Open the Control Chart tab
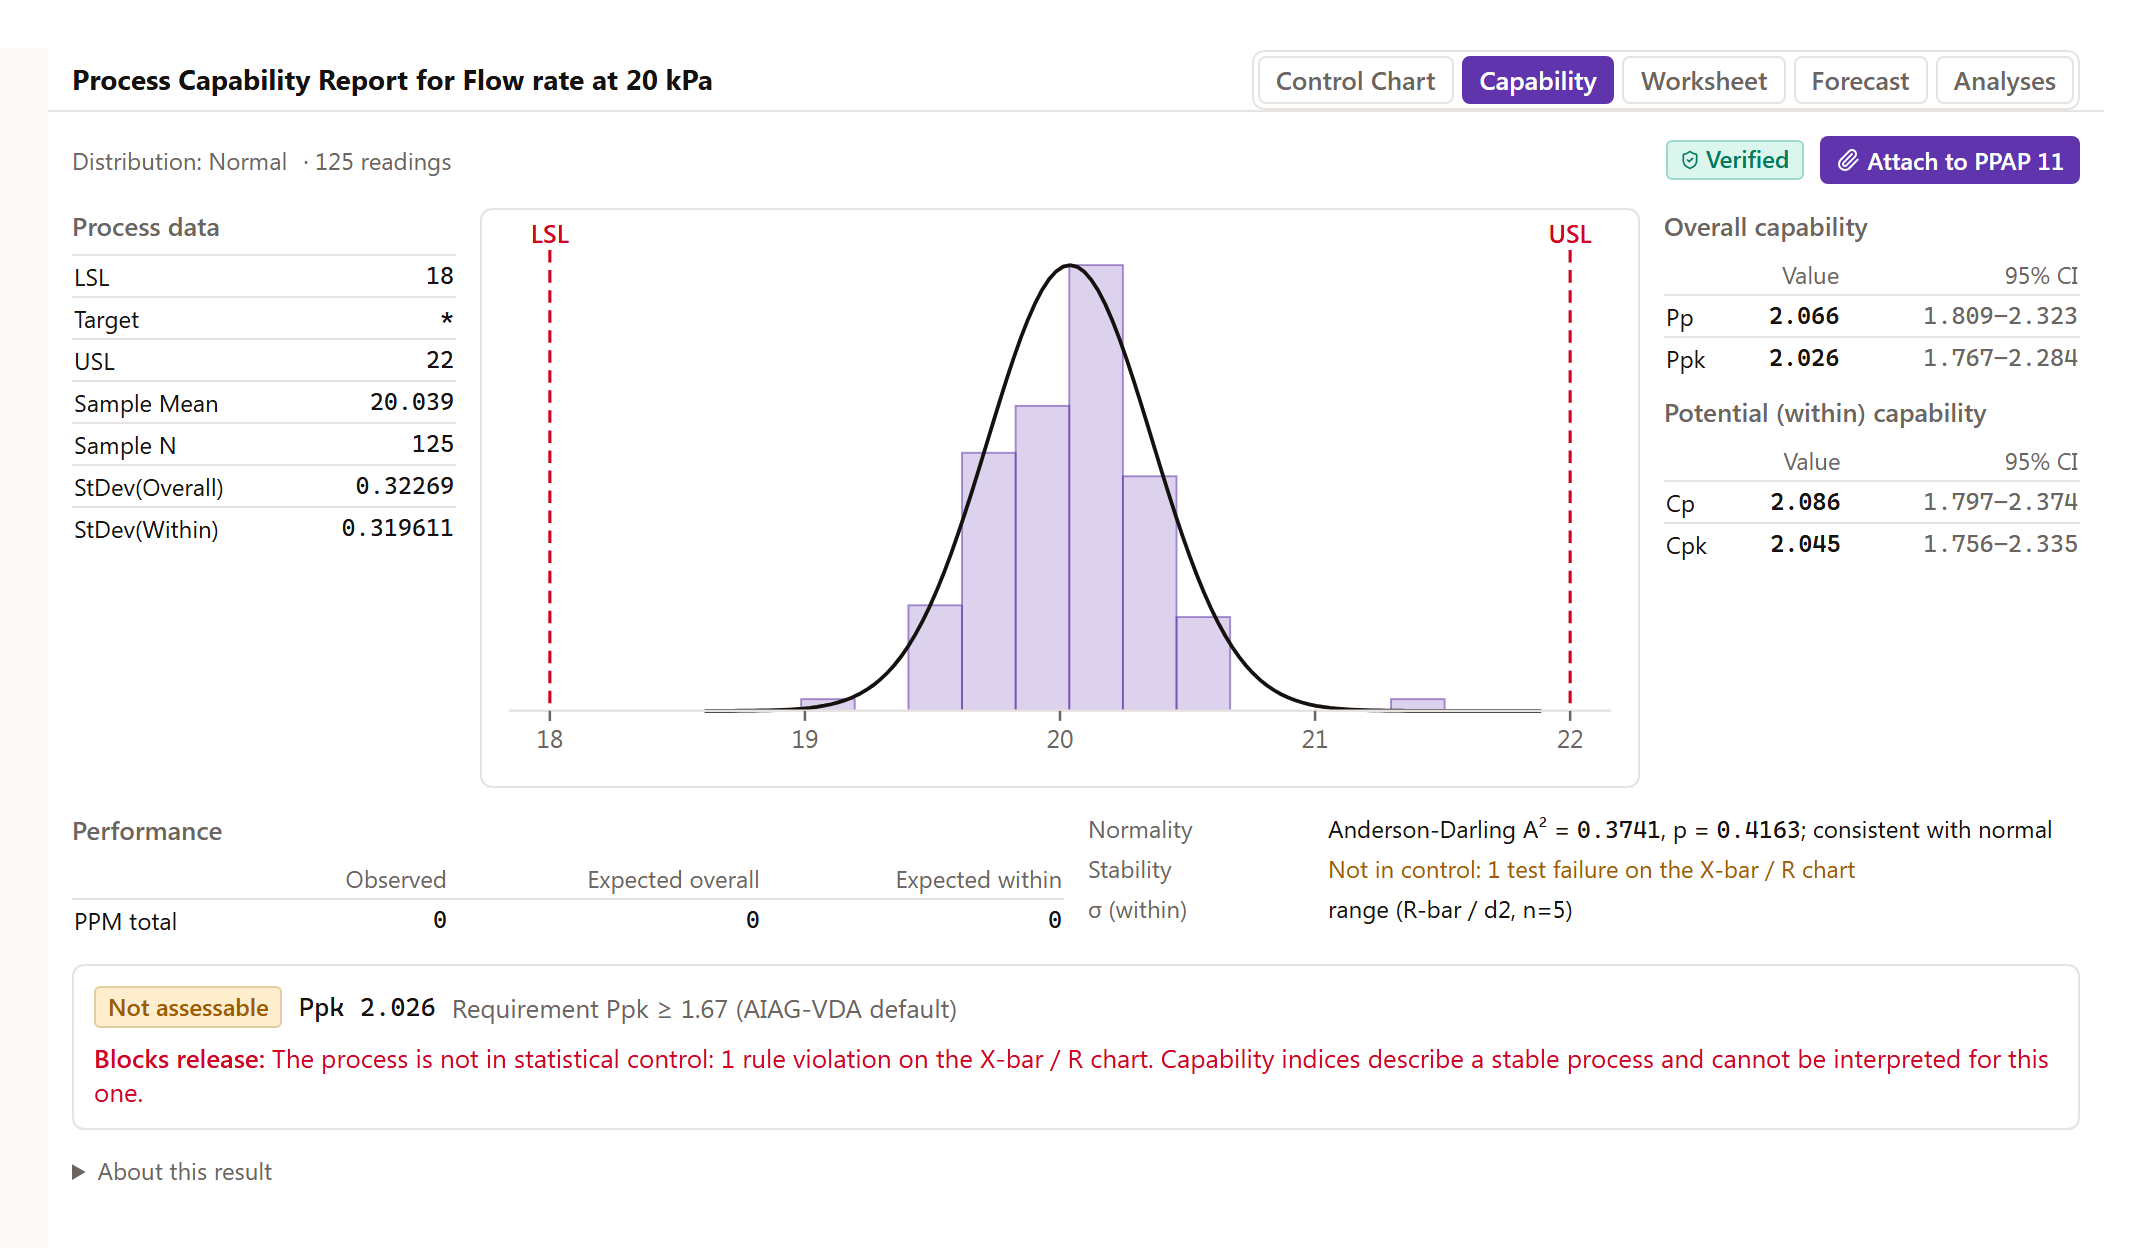The width and height of the screenshot is (2152, 1248). click(1355, 81)
